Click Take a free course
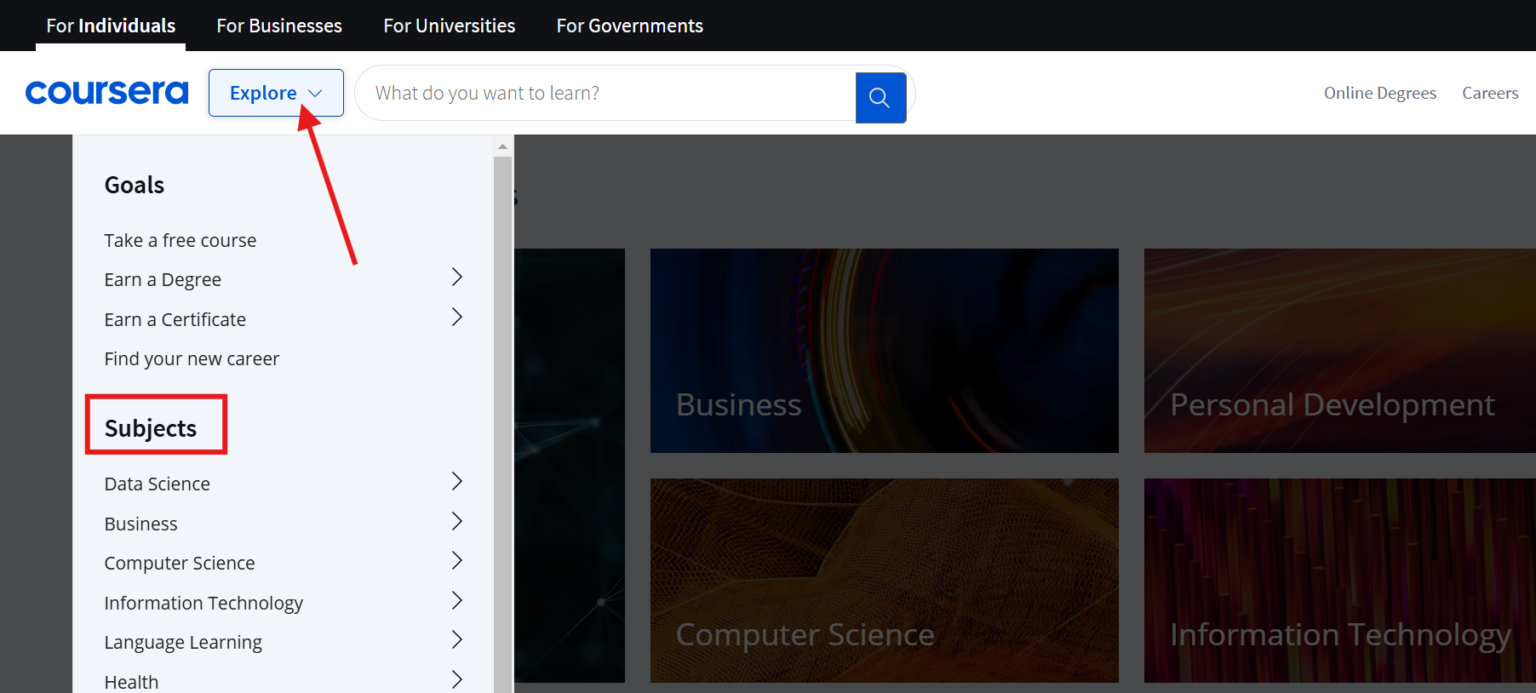Image resolution: width=1536 pixels, height=693 pixels. coord(180,239)
